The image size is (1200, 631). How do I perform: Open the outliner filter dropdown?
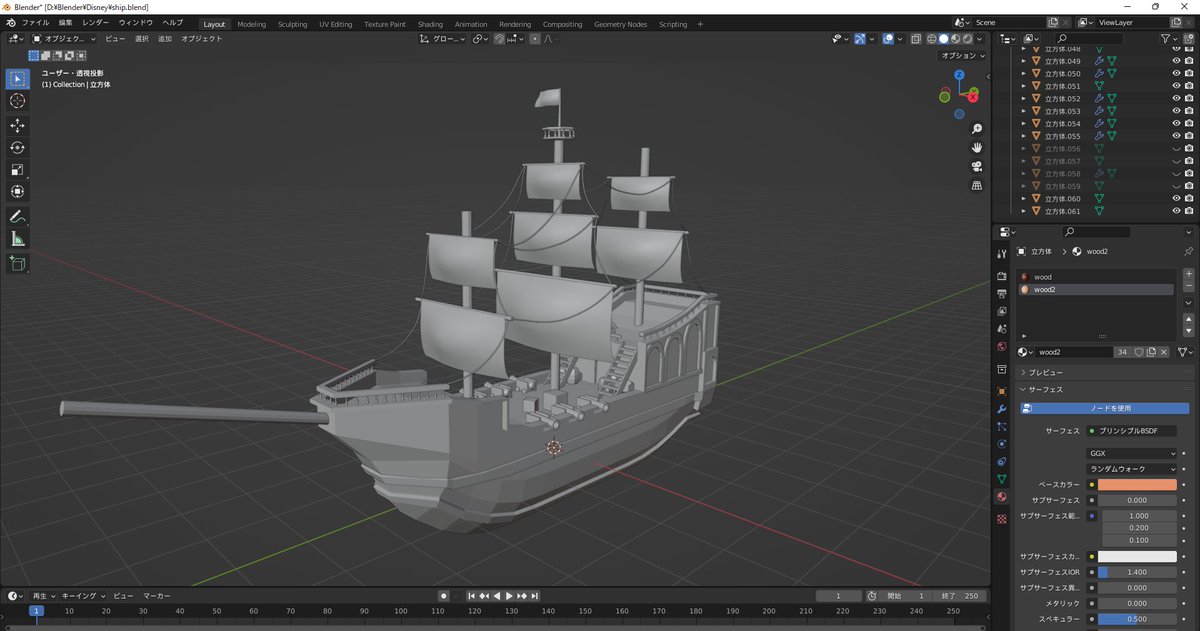point(1170,38)
